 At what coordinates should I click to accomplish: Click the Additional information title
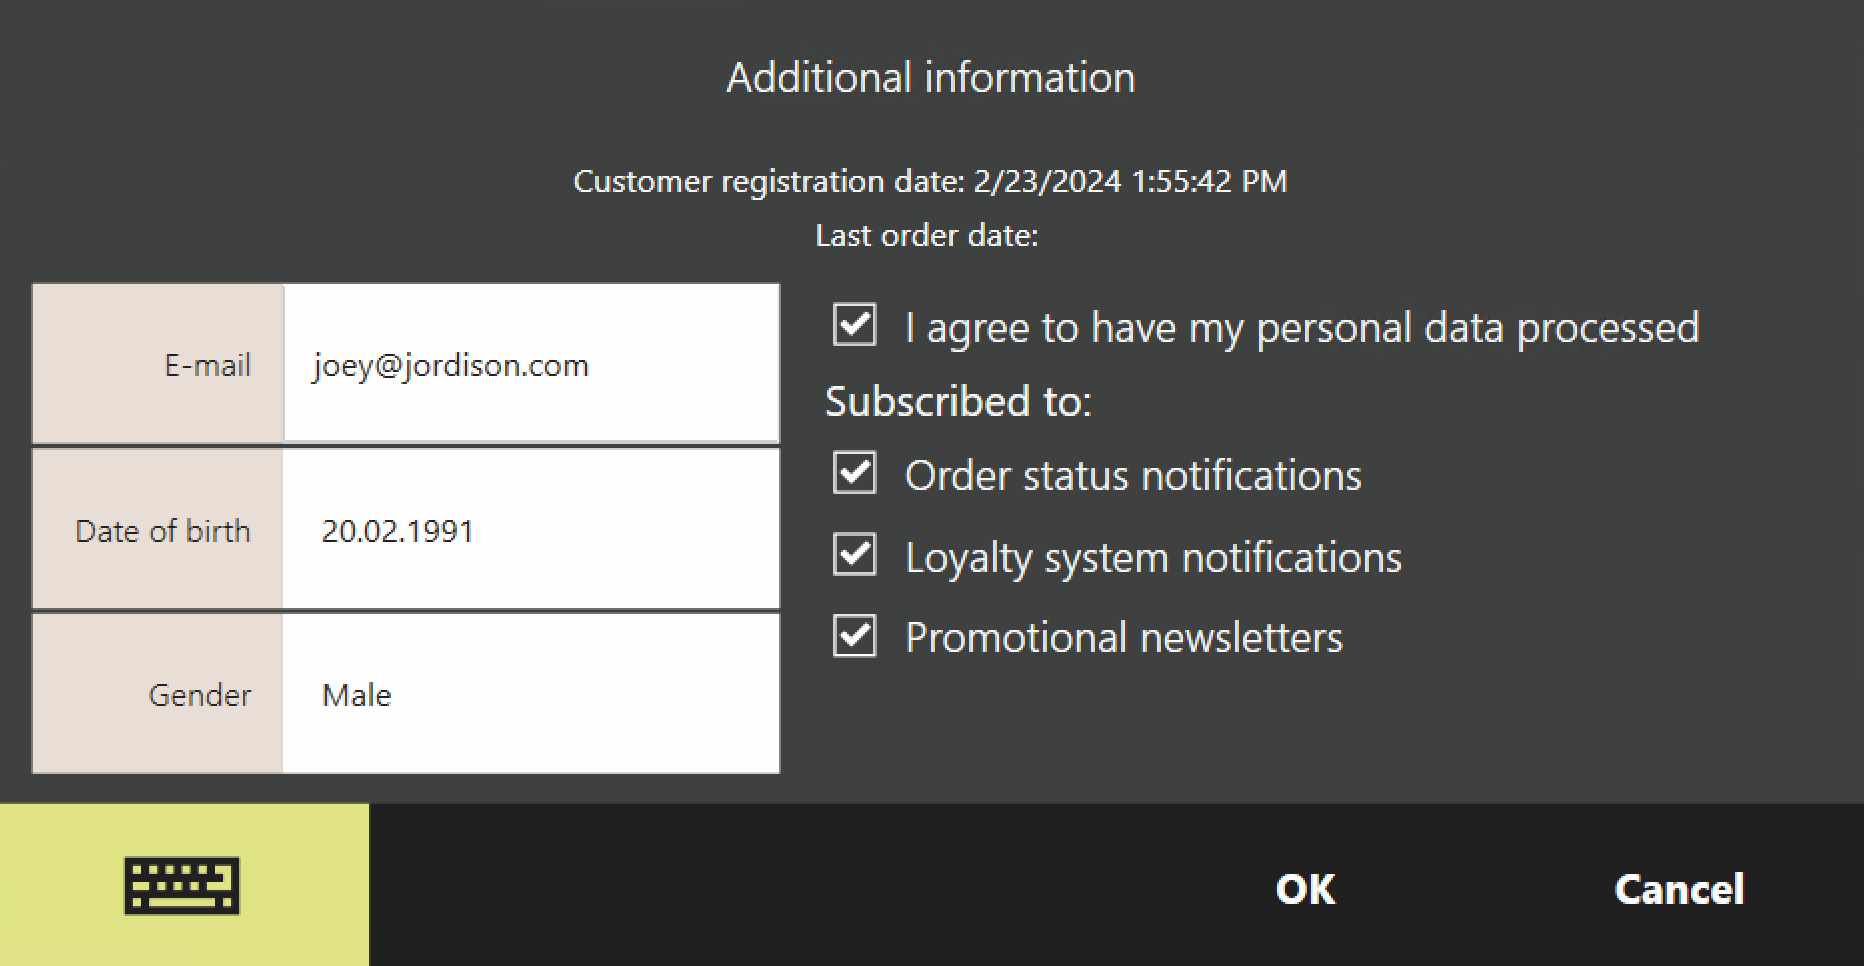pyautogui.click(x=931, y=78)
